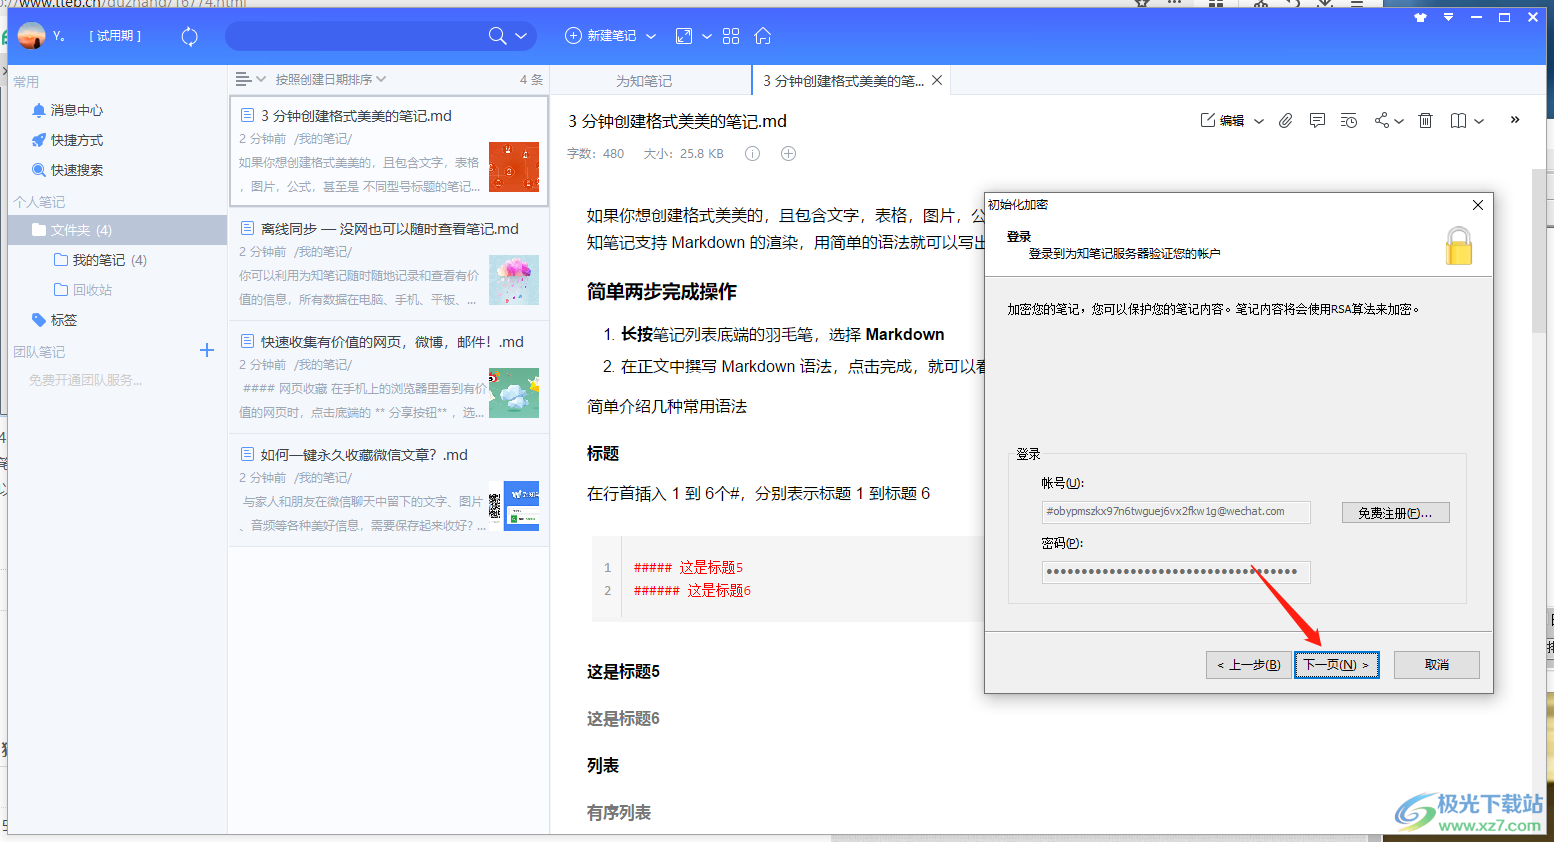
Task: Select note 离线同步 — 没网也可以随时查看笔记.md
Action: click(x=389, y=264)
